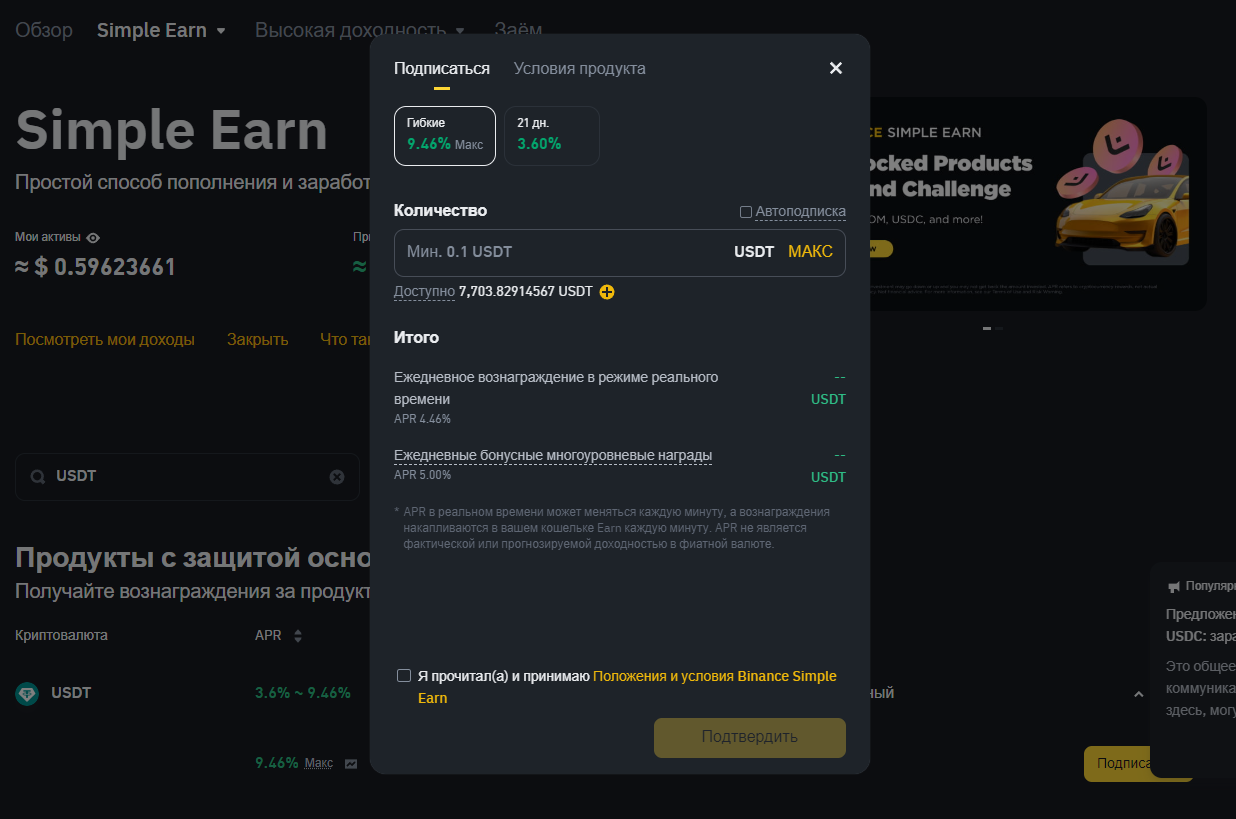Click the USDT coin icon in the product row
Viewport: 1236px width, 819px height.
27,693
